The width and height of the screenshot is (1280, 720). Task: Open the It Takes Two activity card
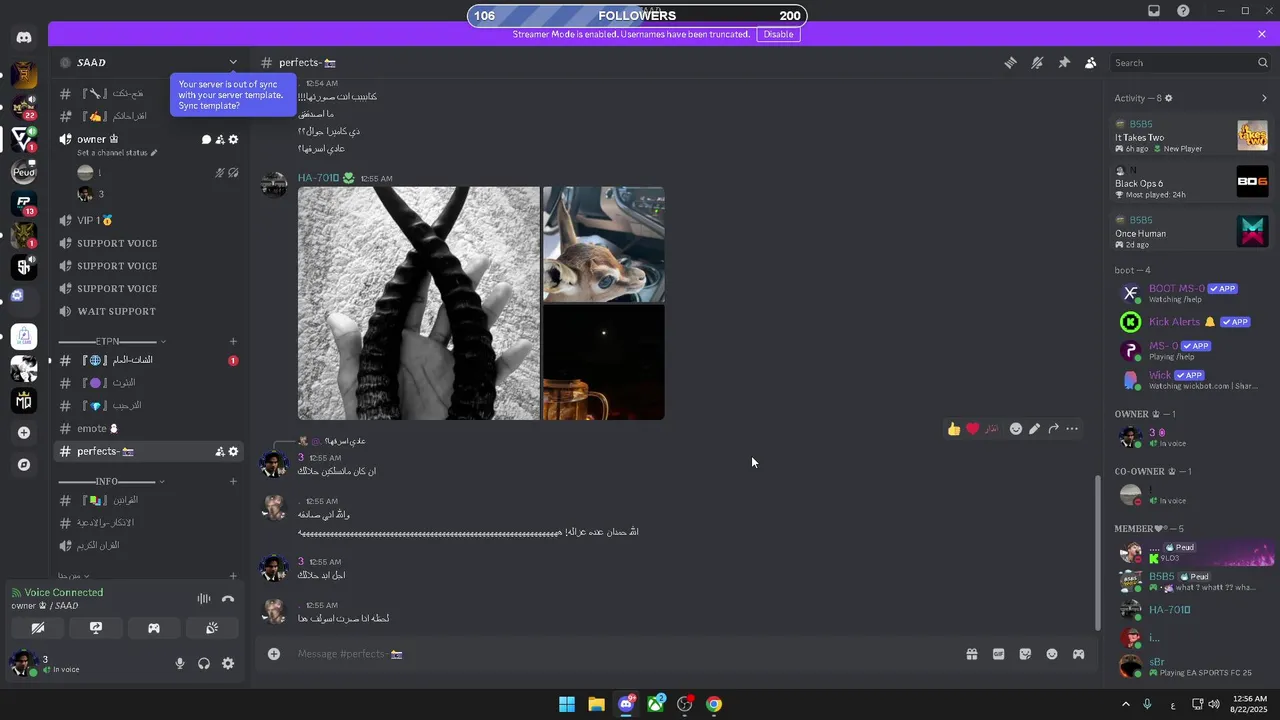click(1191, 136)
